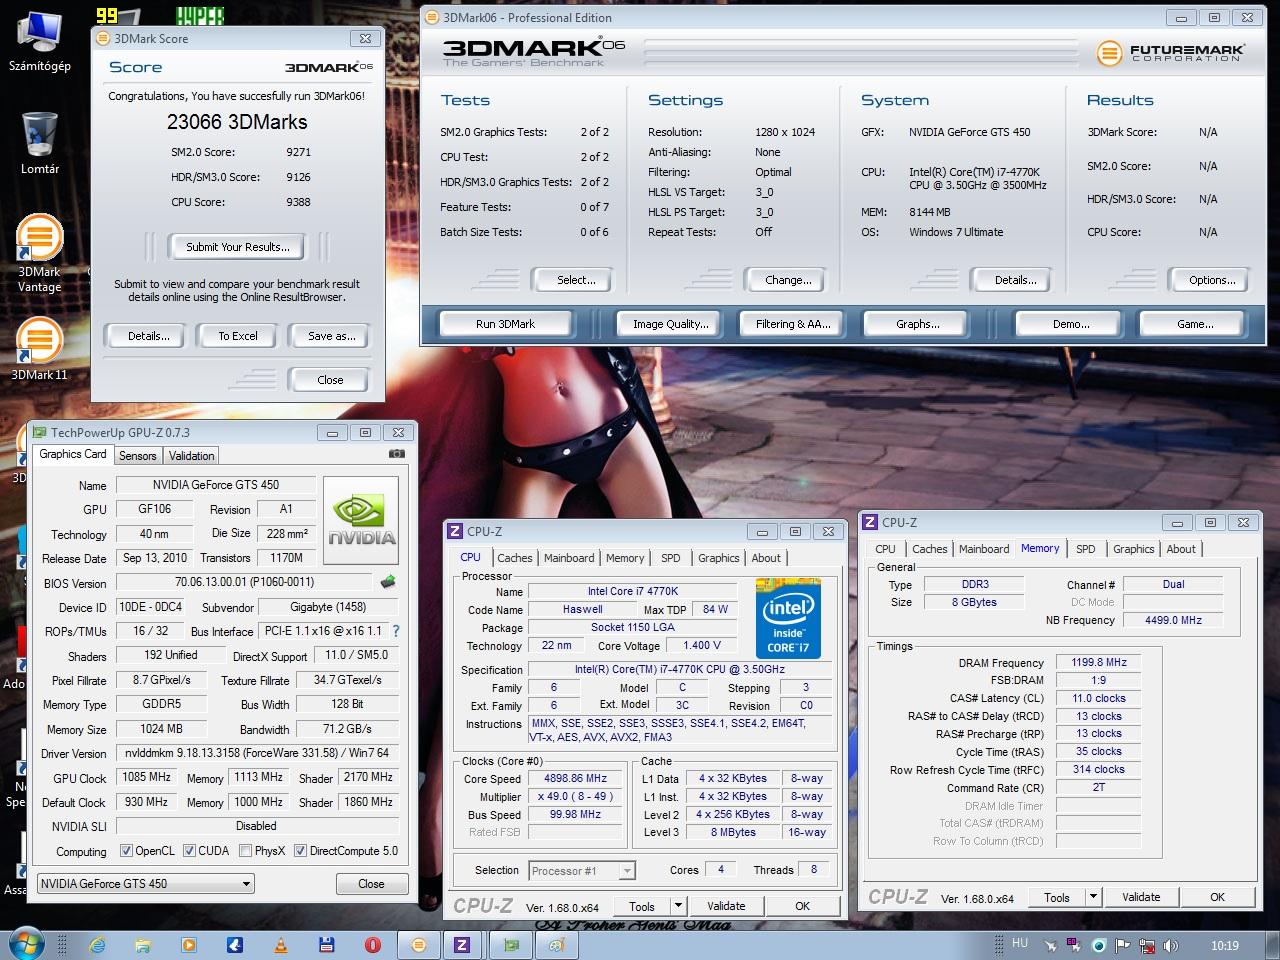This screenshot has width=1280, height=960.
Task: Click GPU-Z screenshot camera icon
Action: (397, 454)
